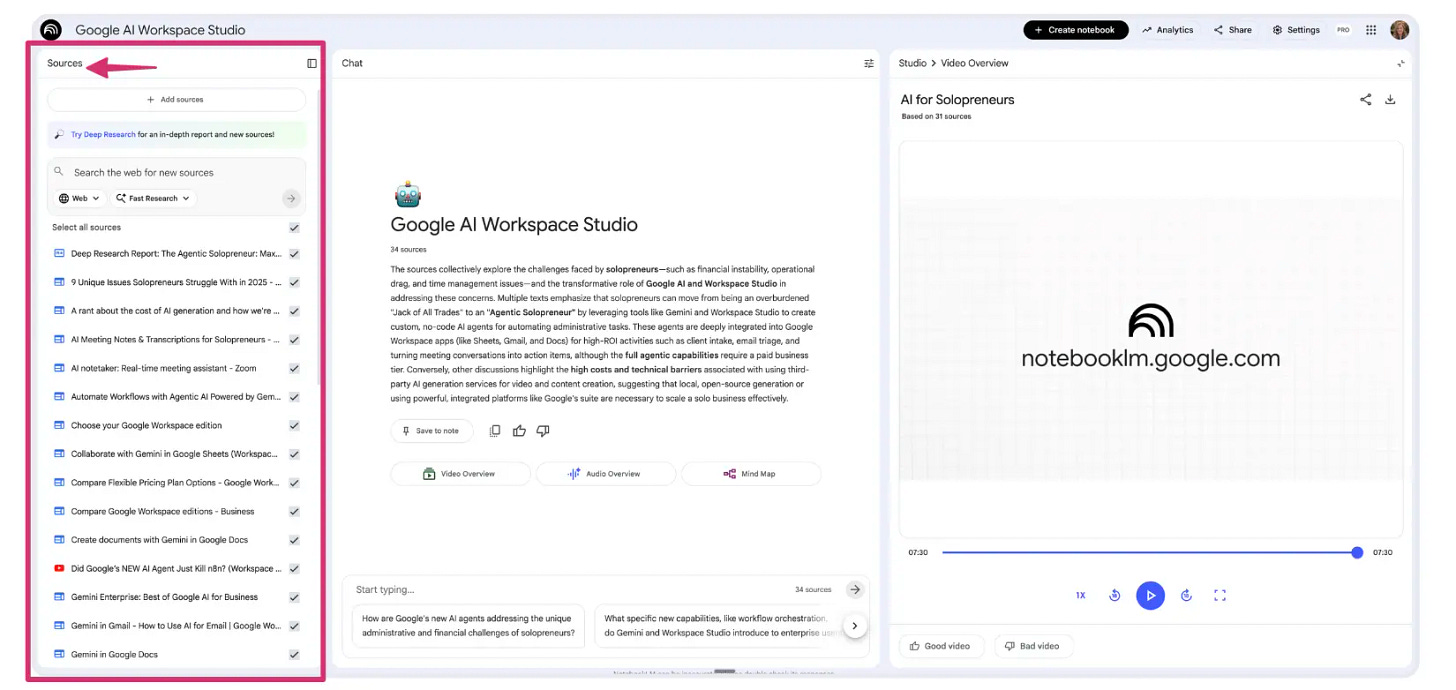The width and height of the screenshot is (1456, 690).
Task: Deselect the Deep Research Report source
Action: pos(293,253)
